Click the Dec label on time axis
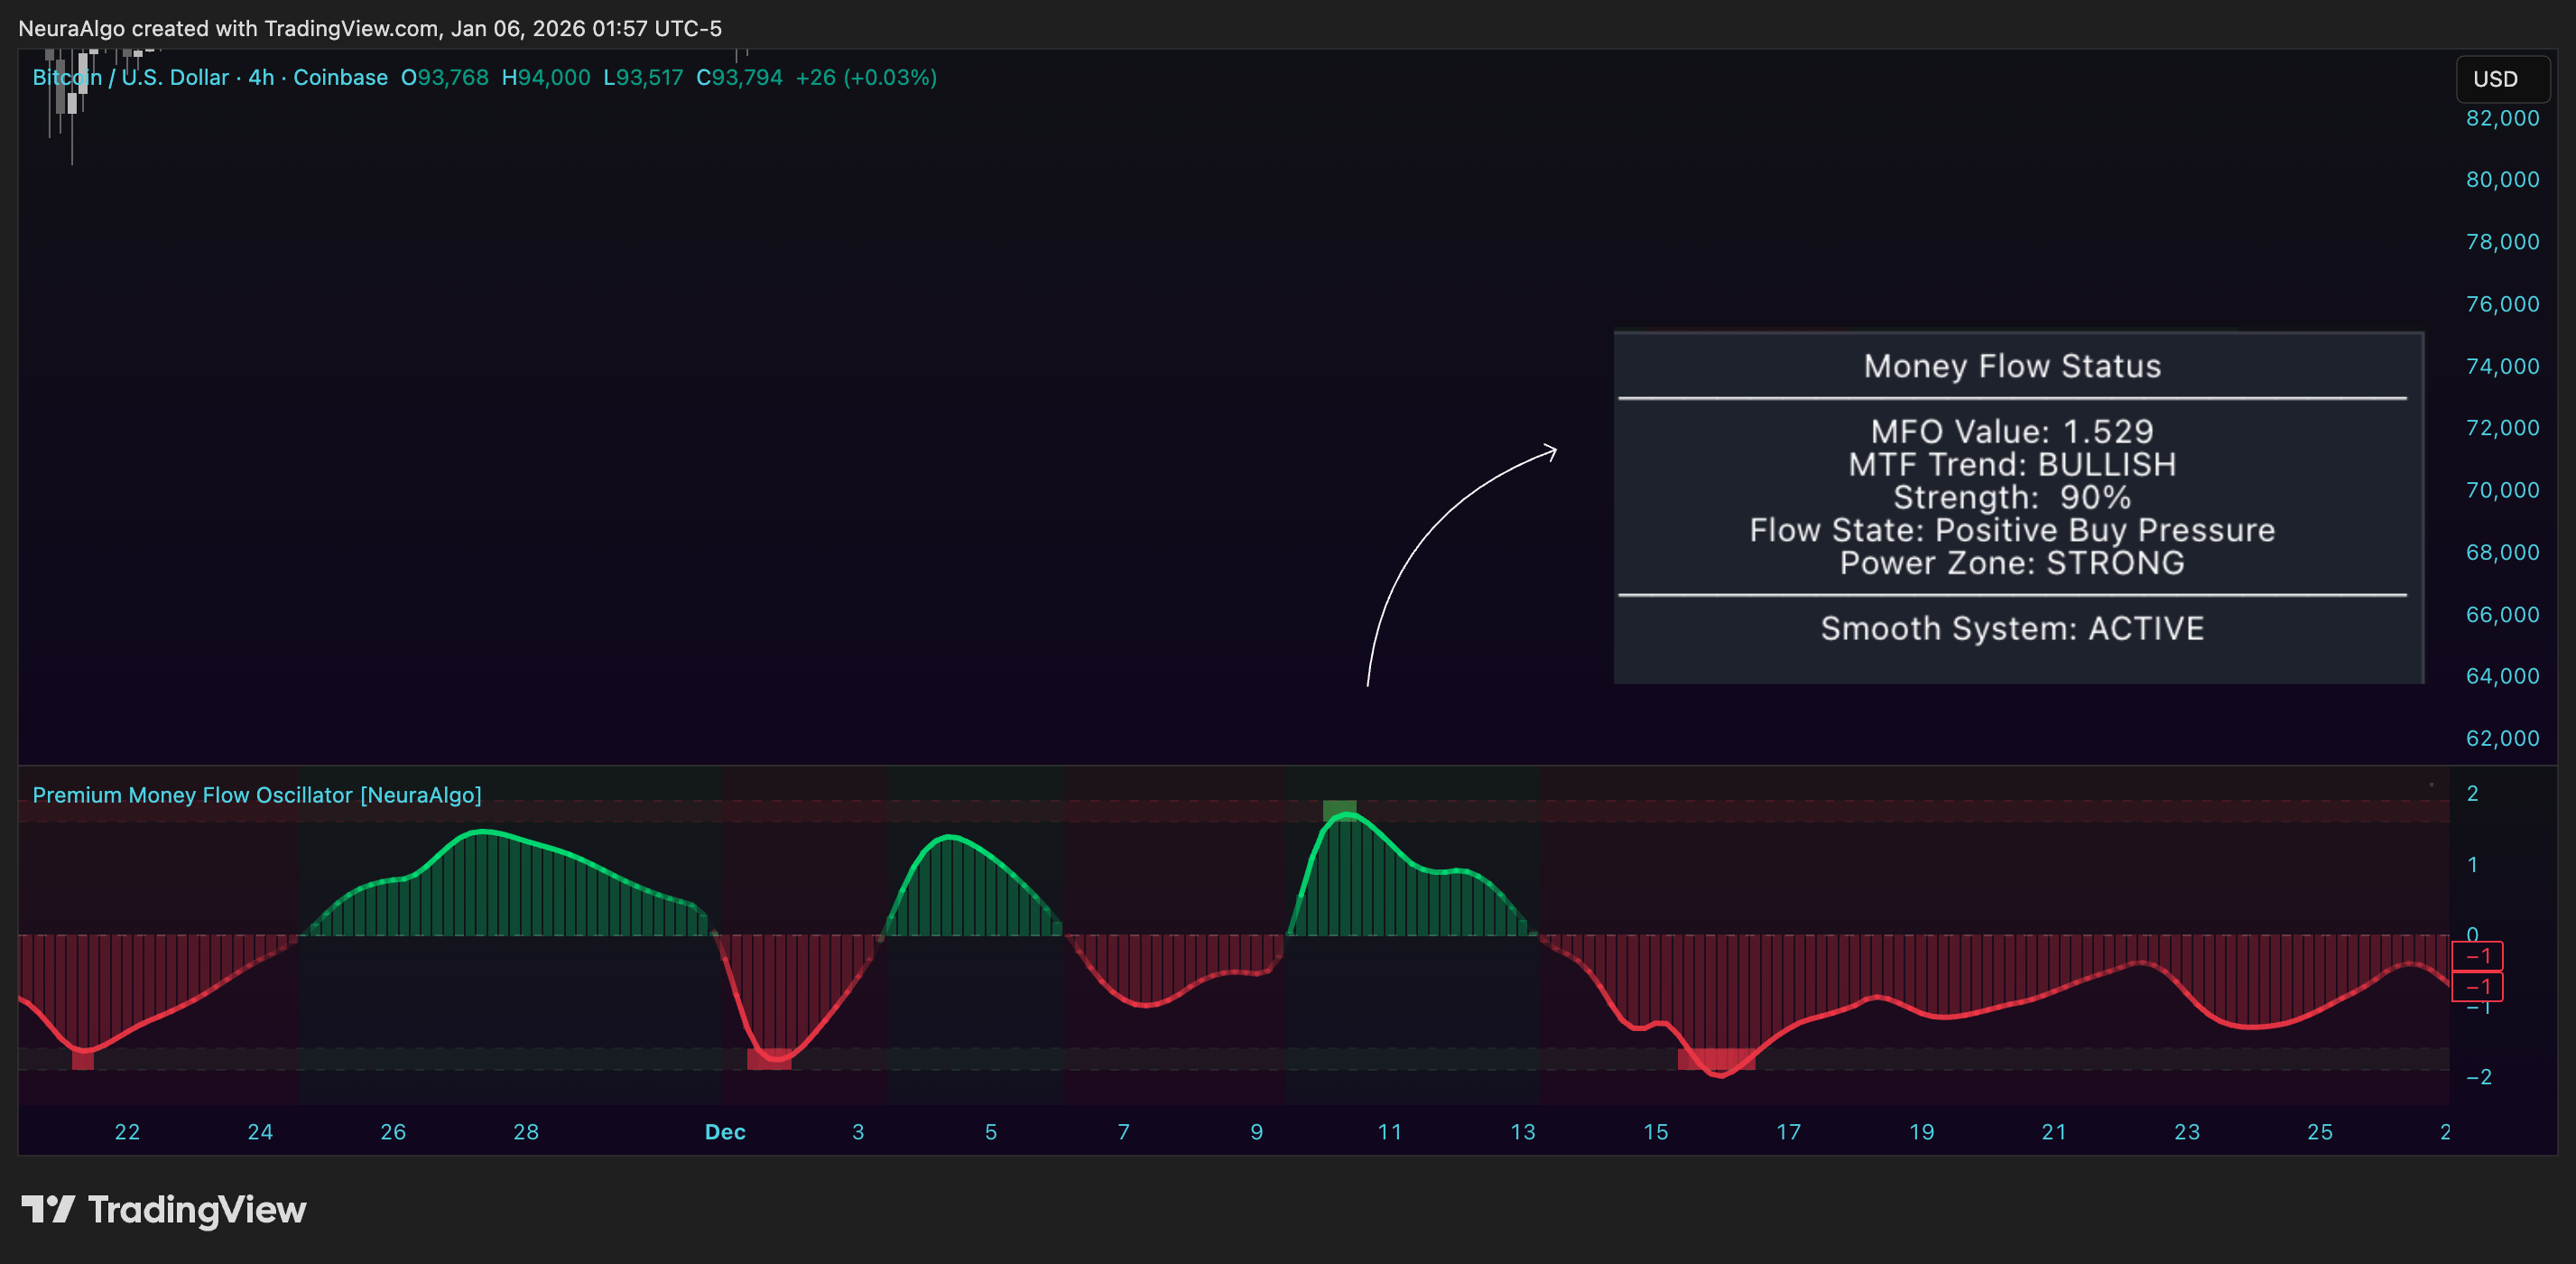 click(x=725, y=1132)
